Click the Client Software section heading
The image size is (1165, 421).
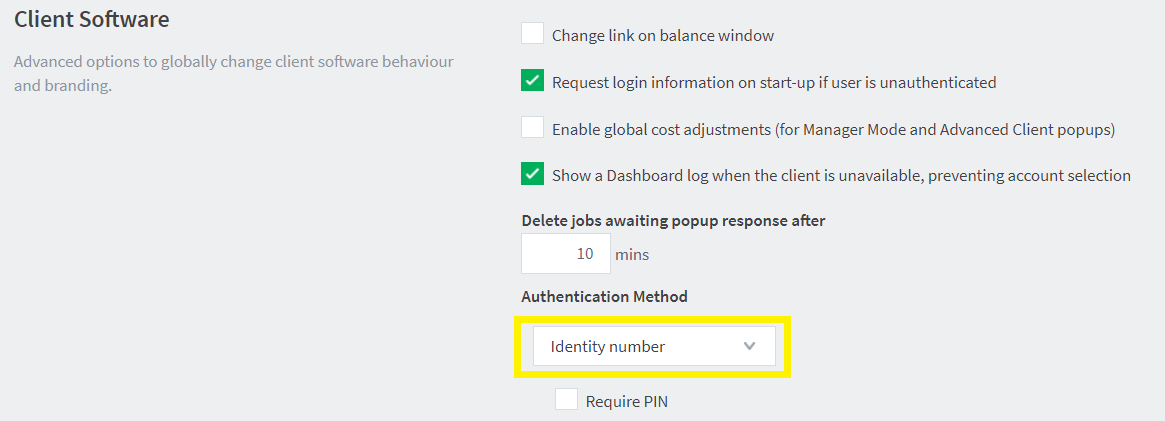click(92, 19)
